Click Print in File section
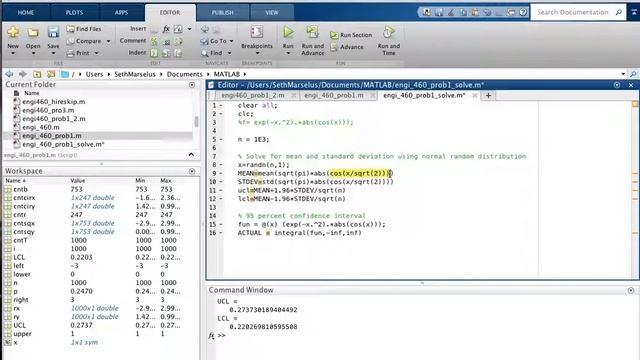 coord(78,53)
